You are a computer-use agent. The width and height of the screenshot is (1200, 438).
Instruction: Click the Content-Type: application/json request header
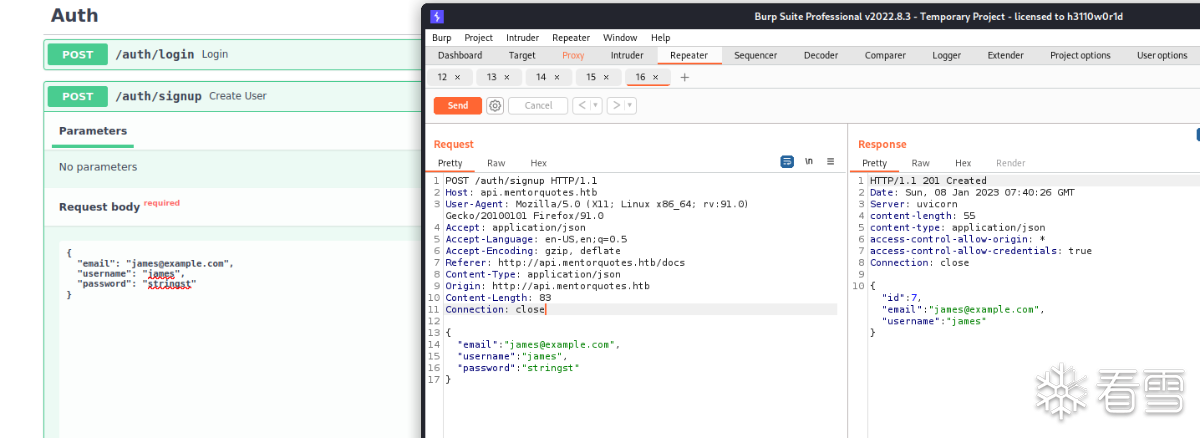[533, 274]
